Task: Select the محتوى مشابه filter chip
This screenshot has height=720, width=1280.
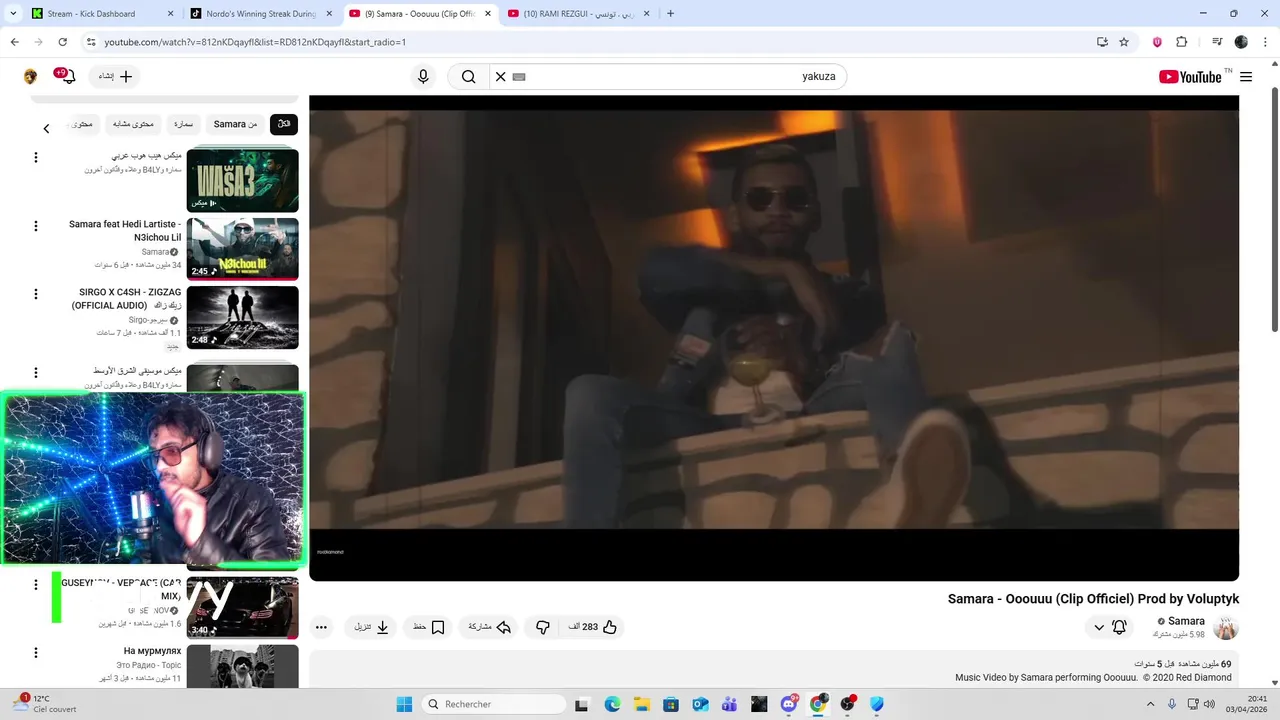Action: (135, 124)
